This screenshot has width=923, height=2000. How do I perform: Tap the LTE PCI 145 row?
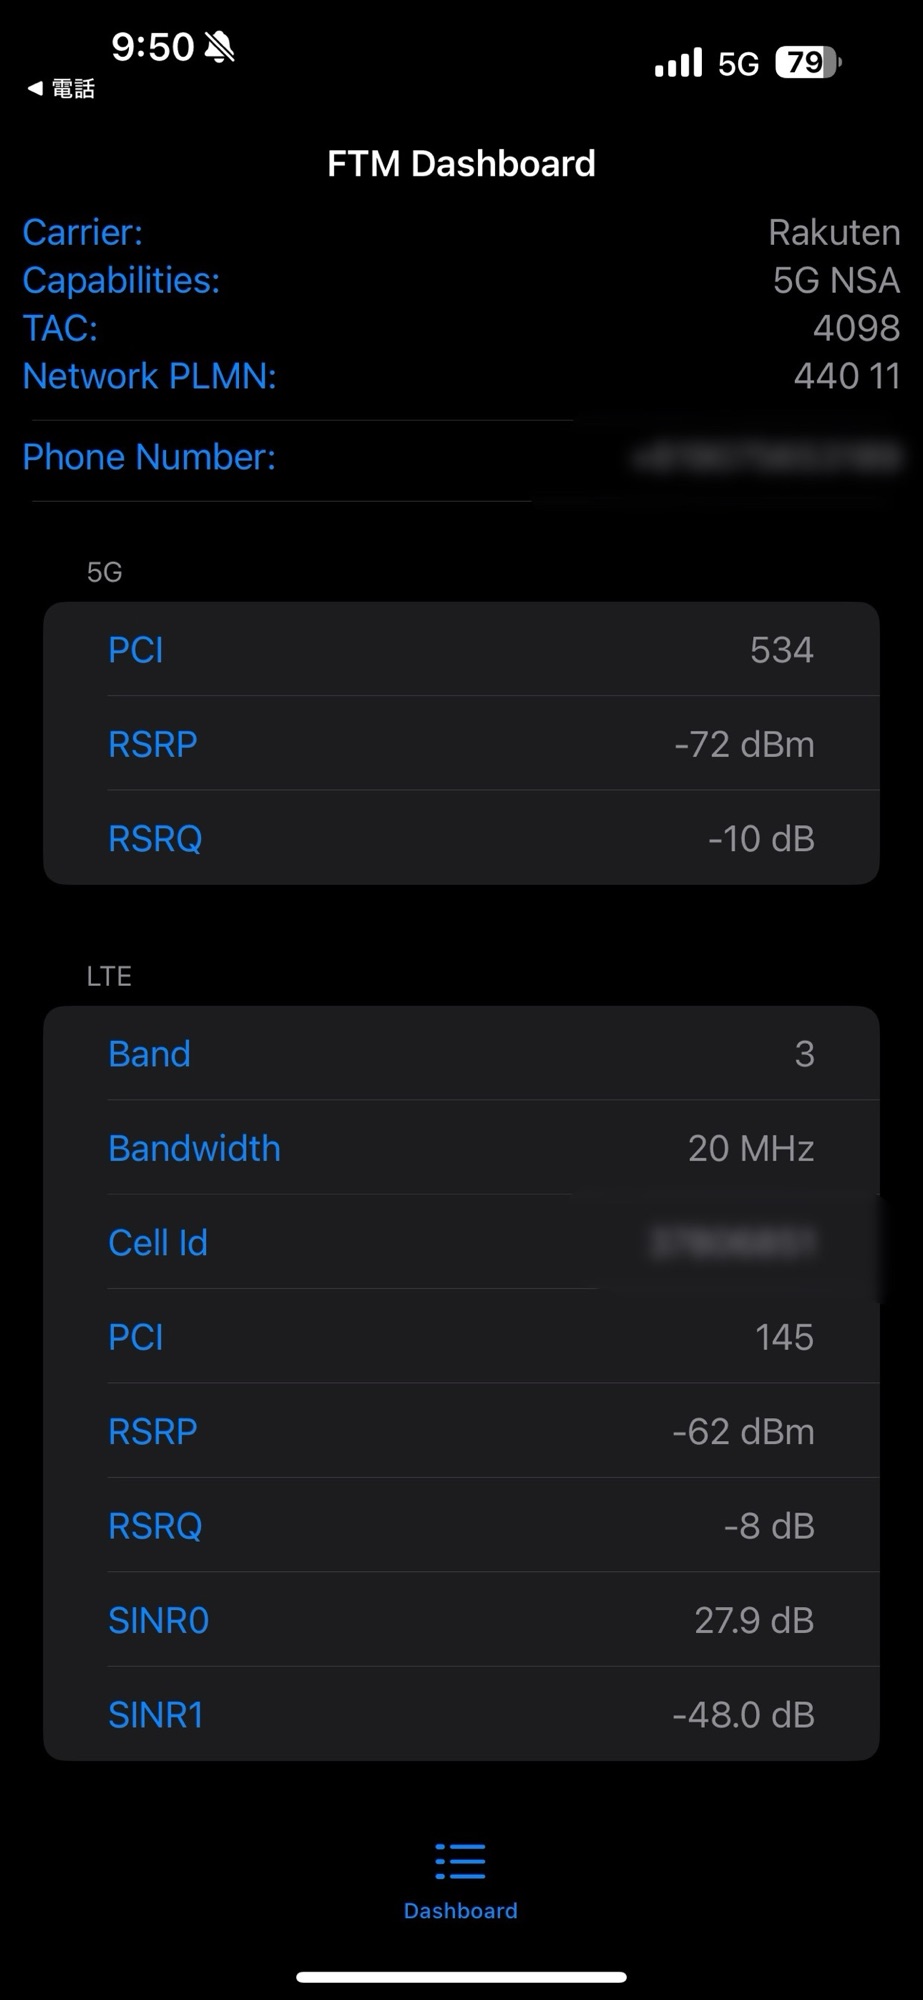tap(461, 1337)
